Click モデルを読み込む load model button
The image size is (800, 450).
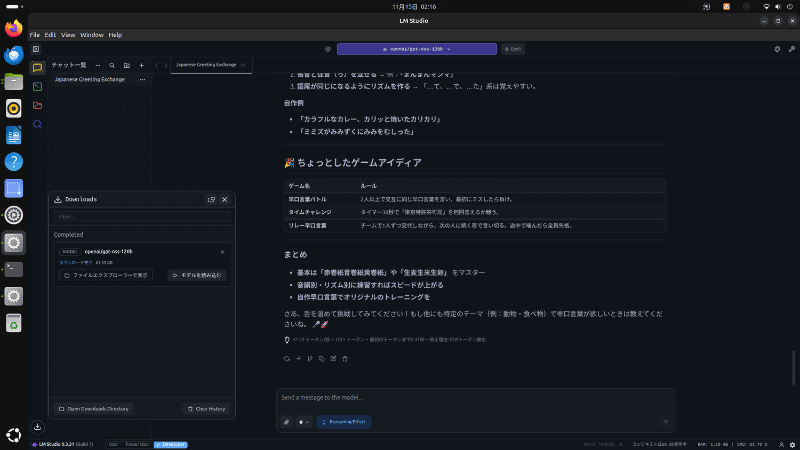(x=197, y=276)
